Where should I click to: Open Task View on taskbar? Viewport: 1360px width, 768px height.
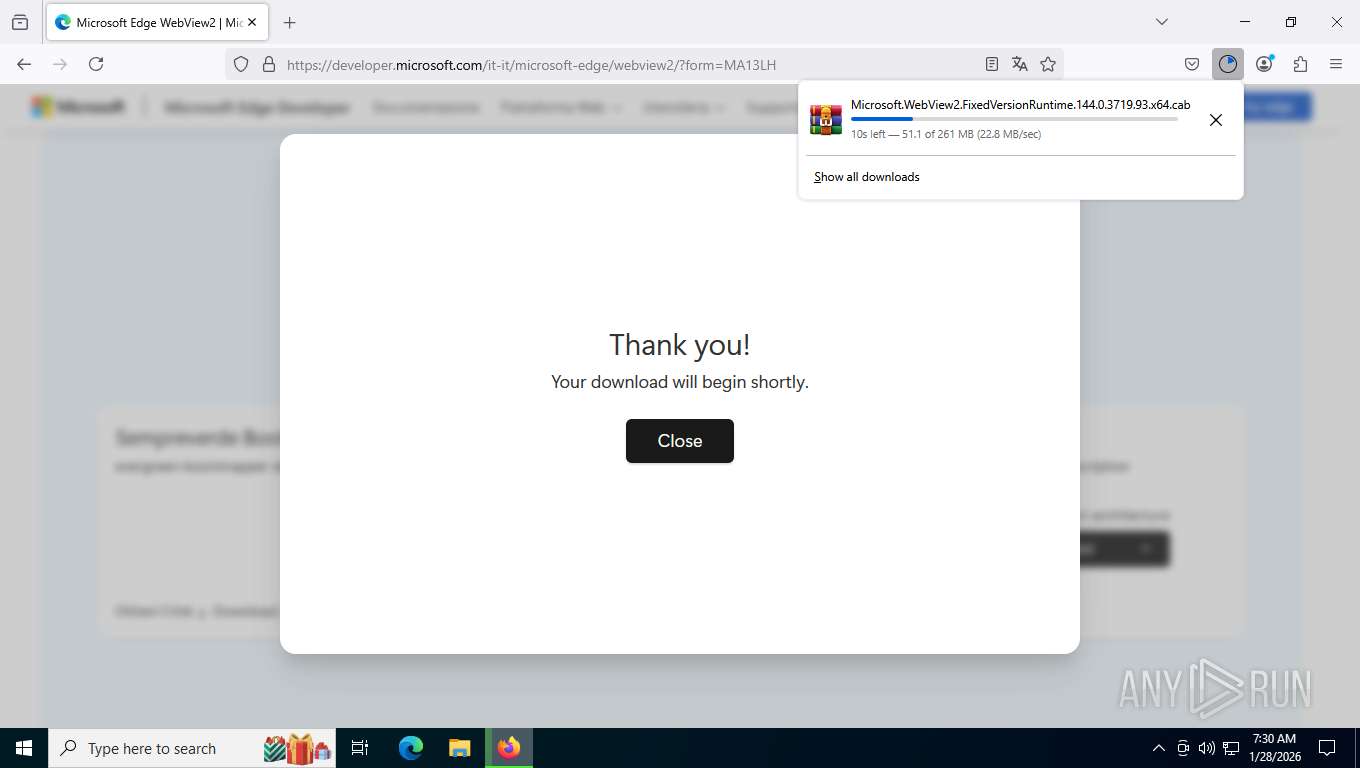pos(360,748)
